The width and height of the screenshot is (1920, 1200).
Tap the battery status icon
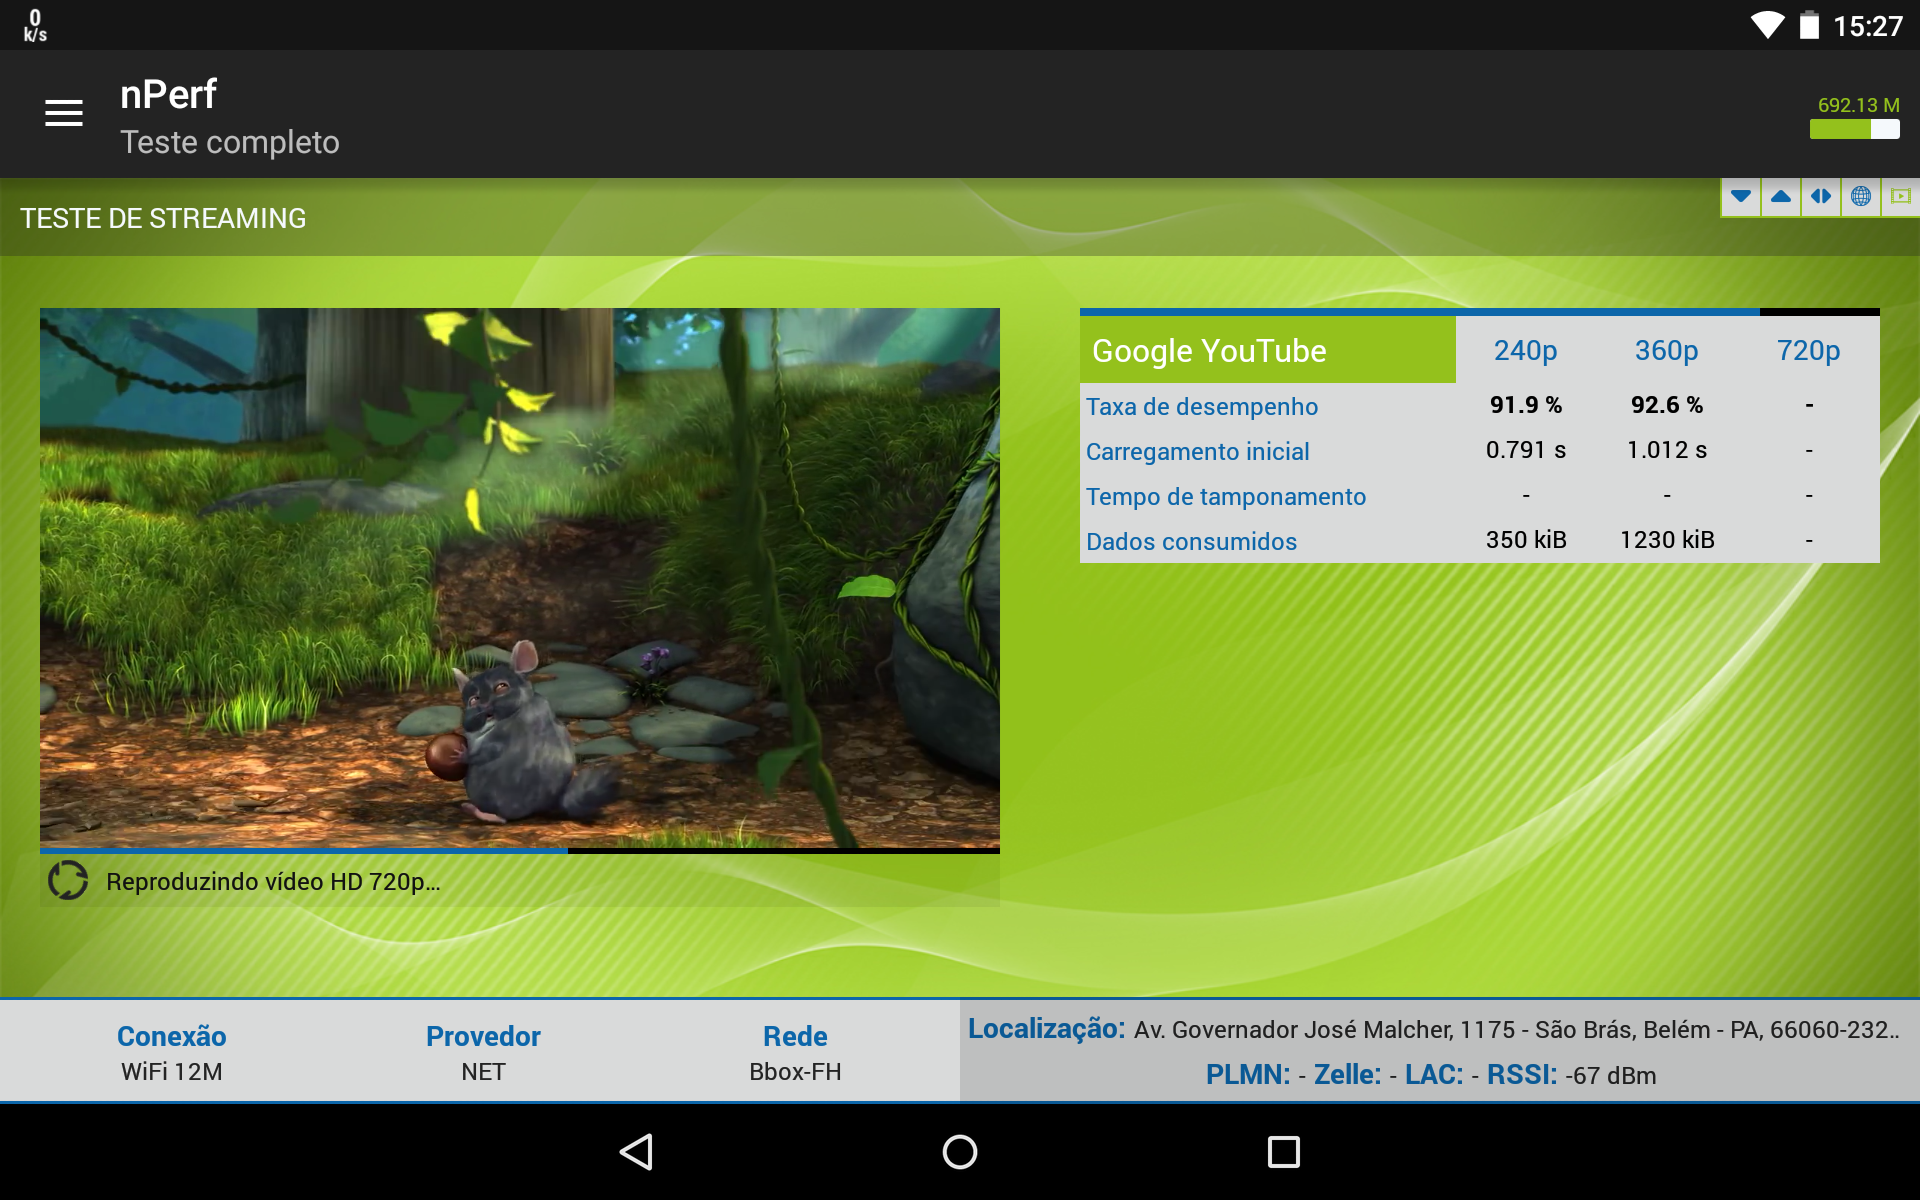point(1809,25)
